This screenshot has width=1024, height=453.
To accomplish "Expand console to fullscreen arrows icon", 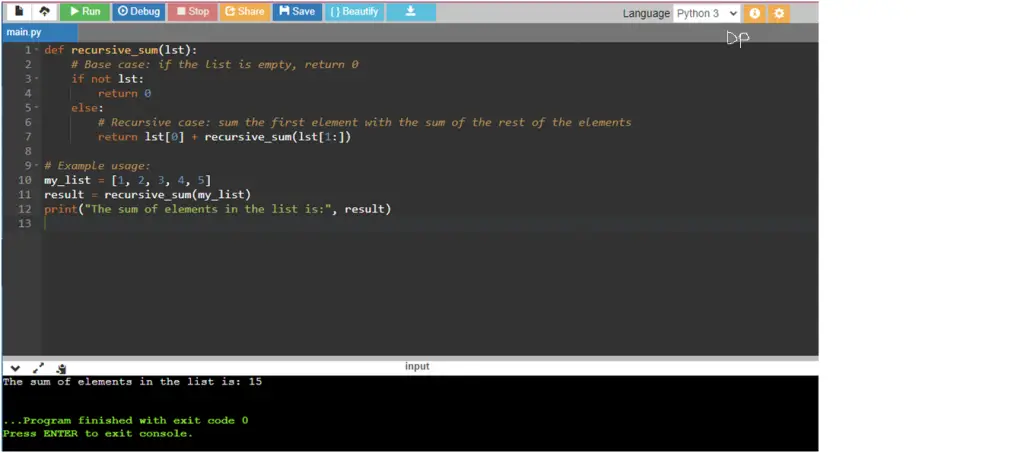I will point(39,368).
